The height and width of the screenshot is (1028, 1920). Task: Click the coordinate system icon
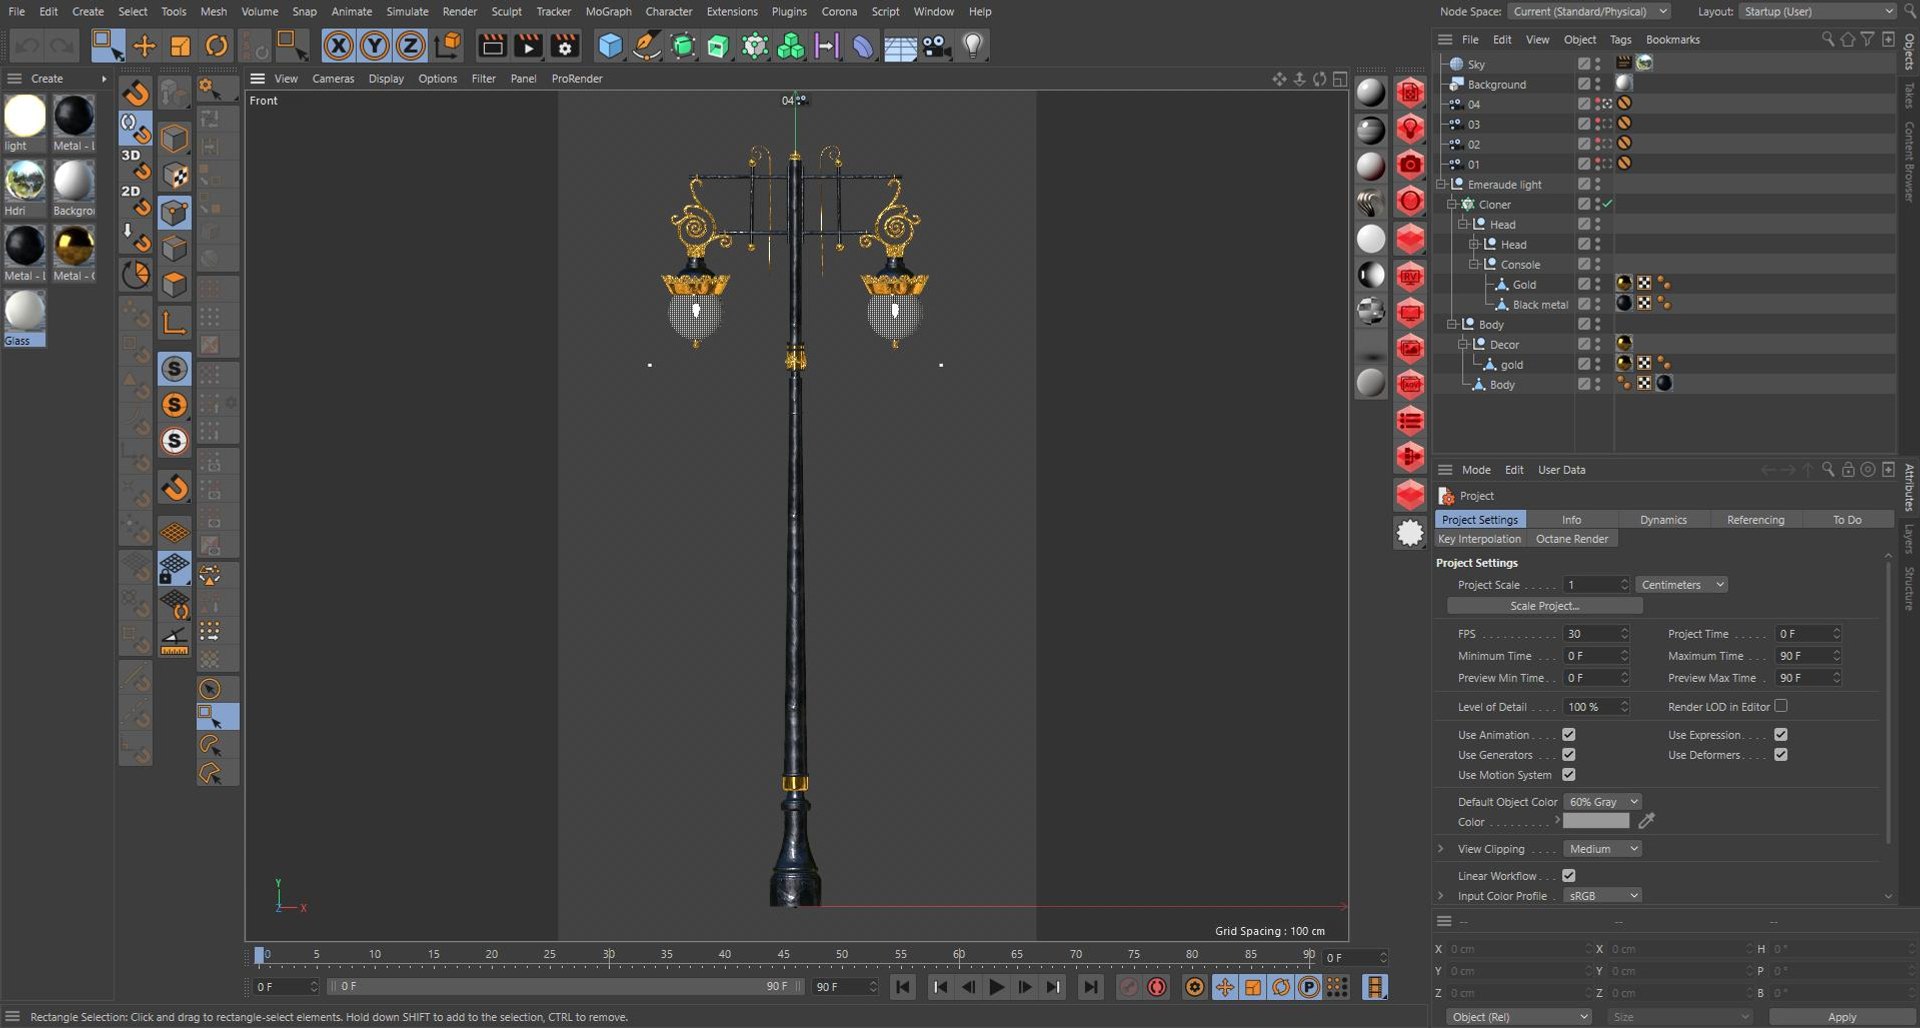(449, 45)
